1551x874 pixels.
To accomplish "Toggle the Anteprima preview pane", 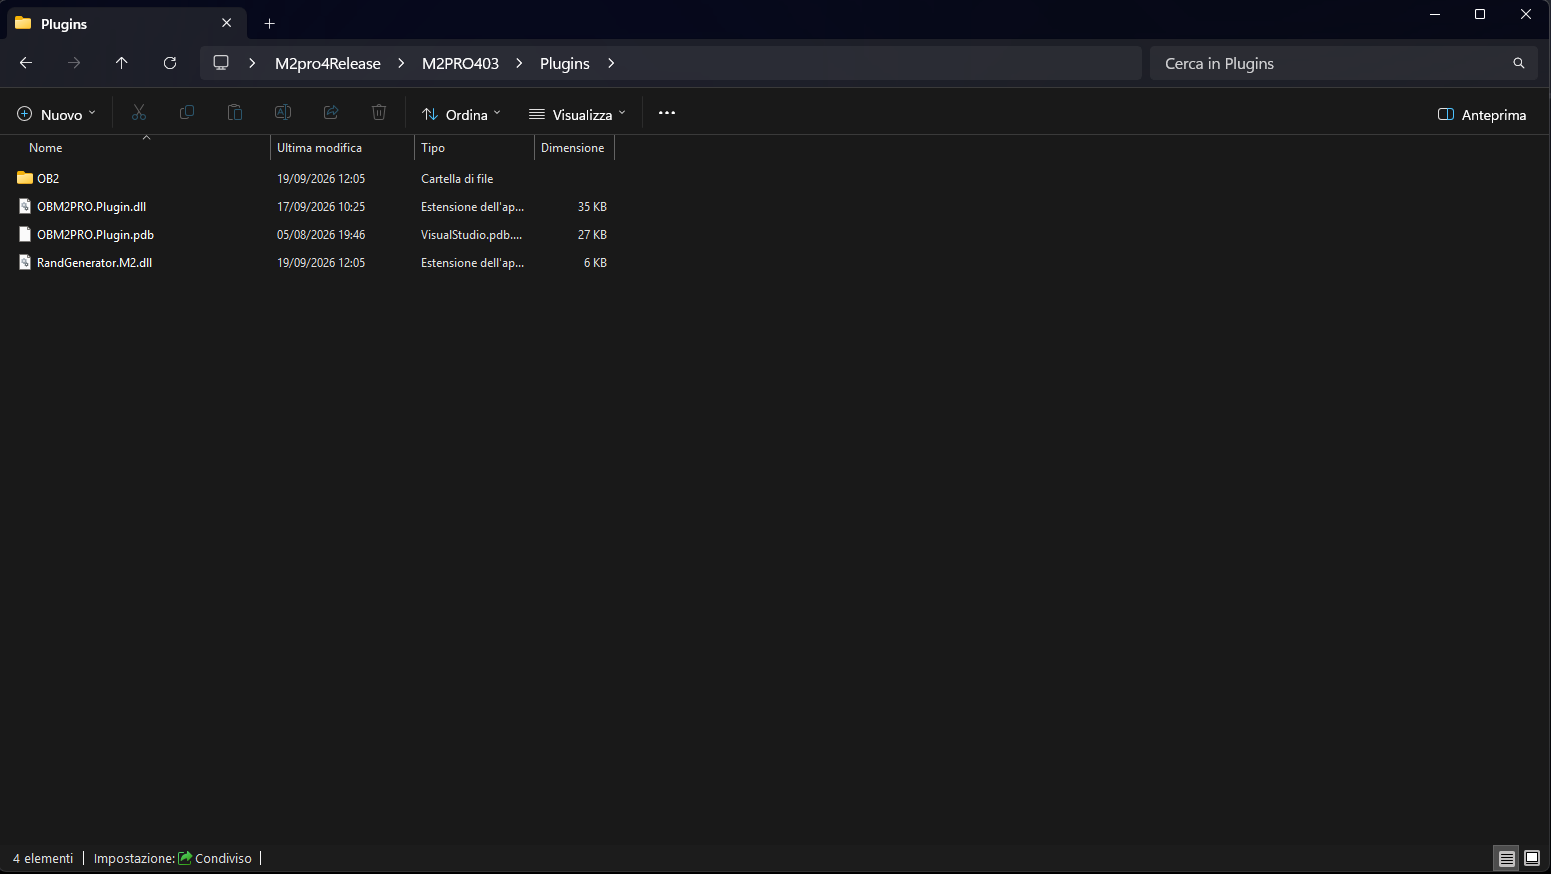I will click(1482, 114).
